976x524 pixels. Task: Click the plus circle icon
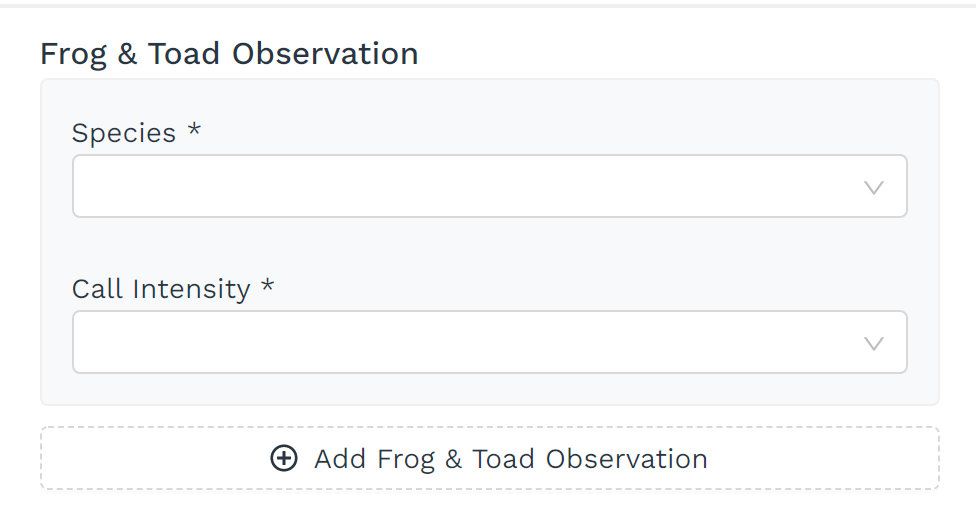tap(284, 459)
